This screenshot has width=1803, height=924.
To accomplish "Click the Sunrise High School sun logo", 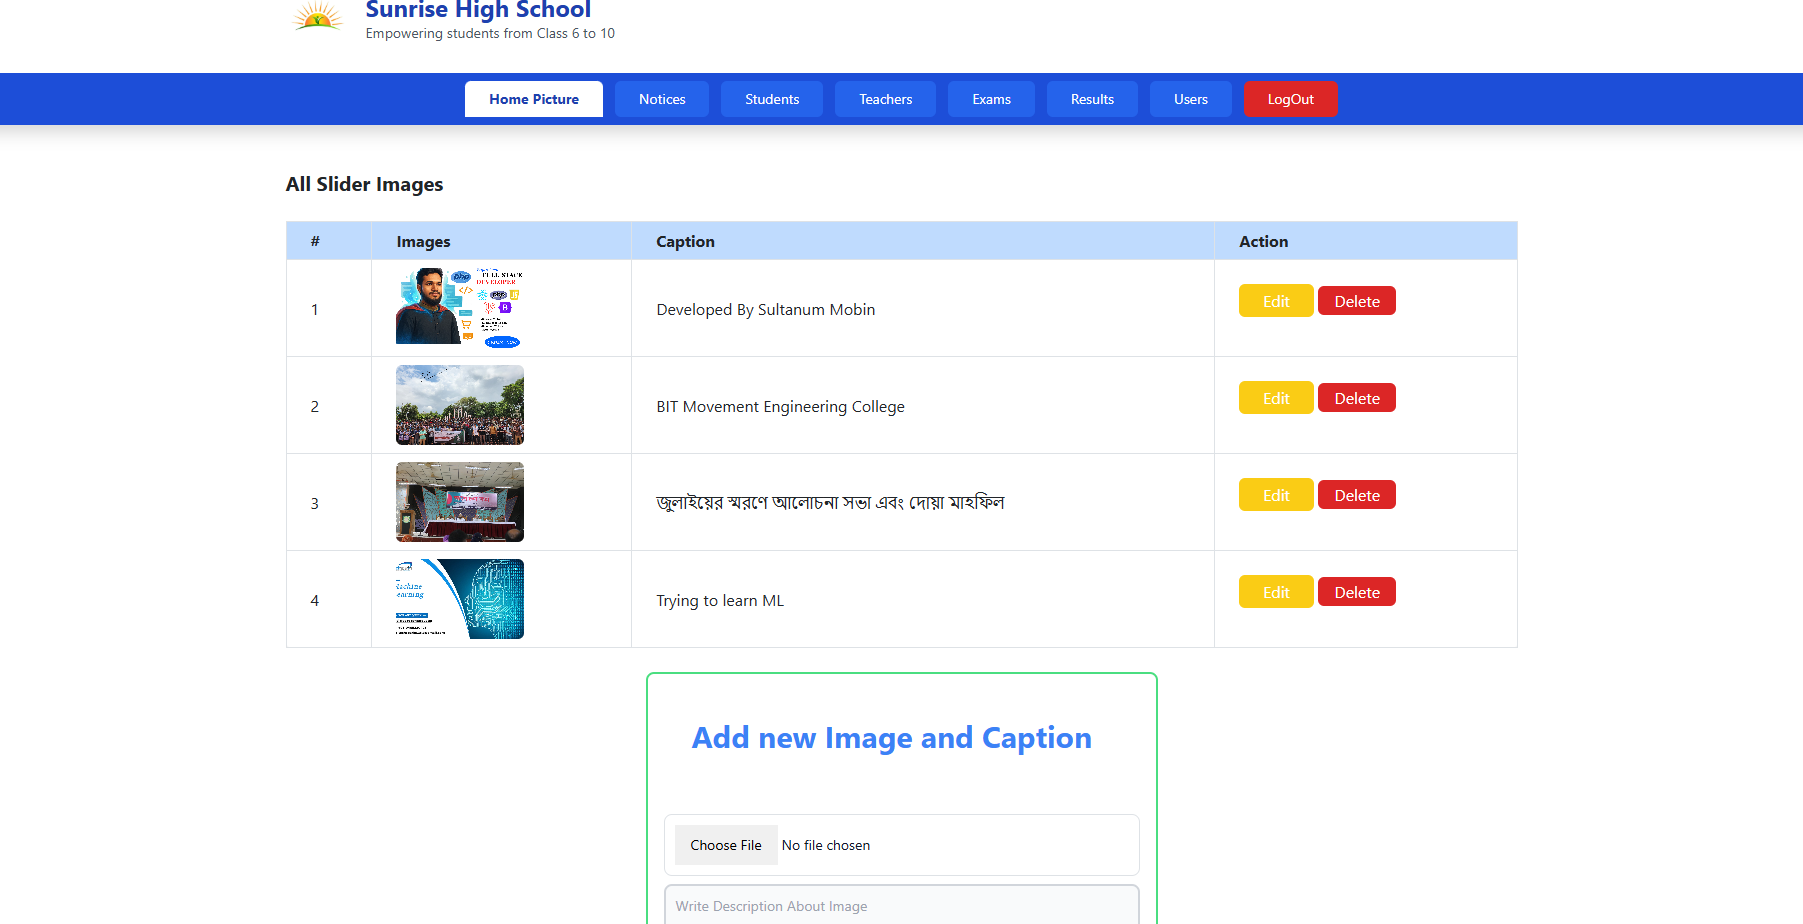I will [x=317, y=16].
